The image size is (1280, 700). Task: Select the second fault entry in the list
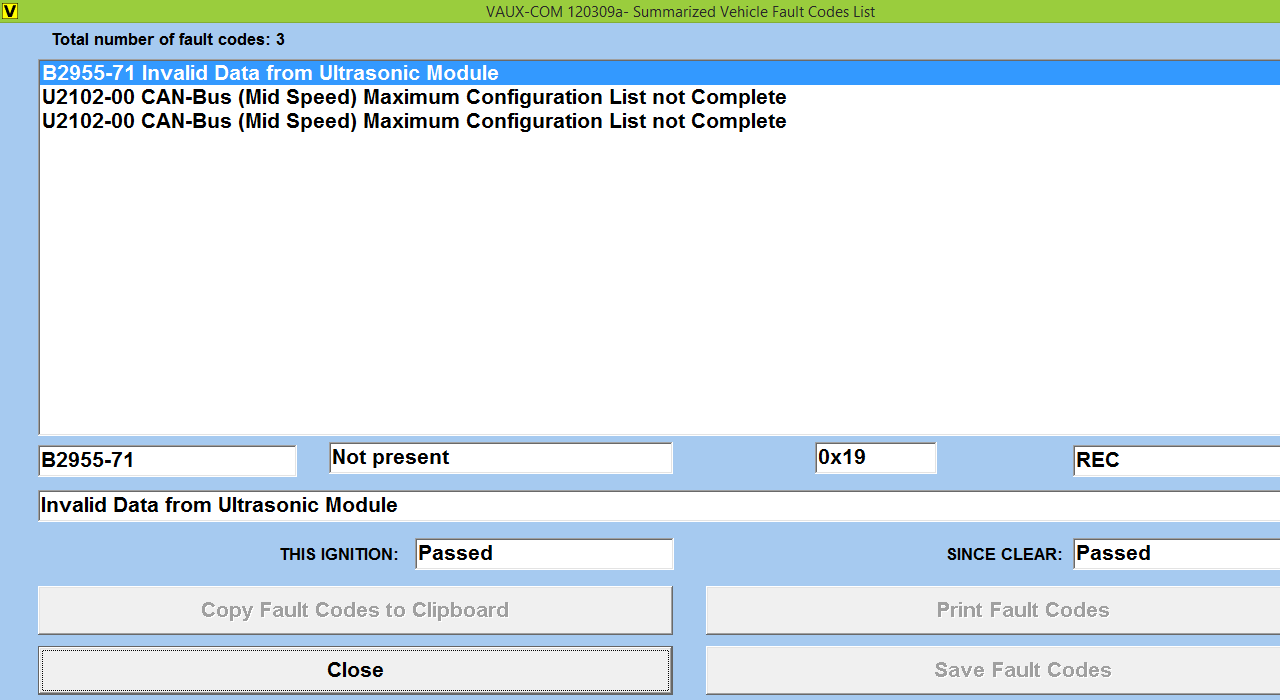pos(413,97)
